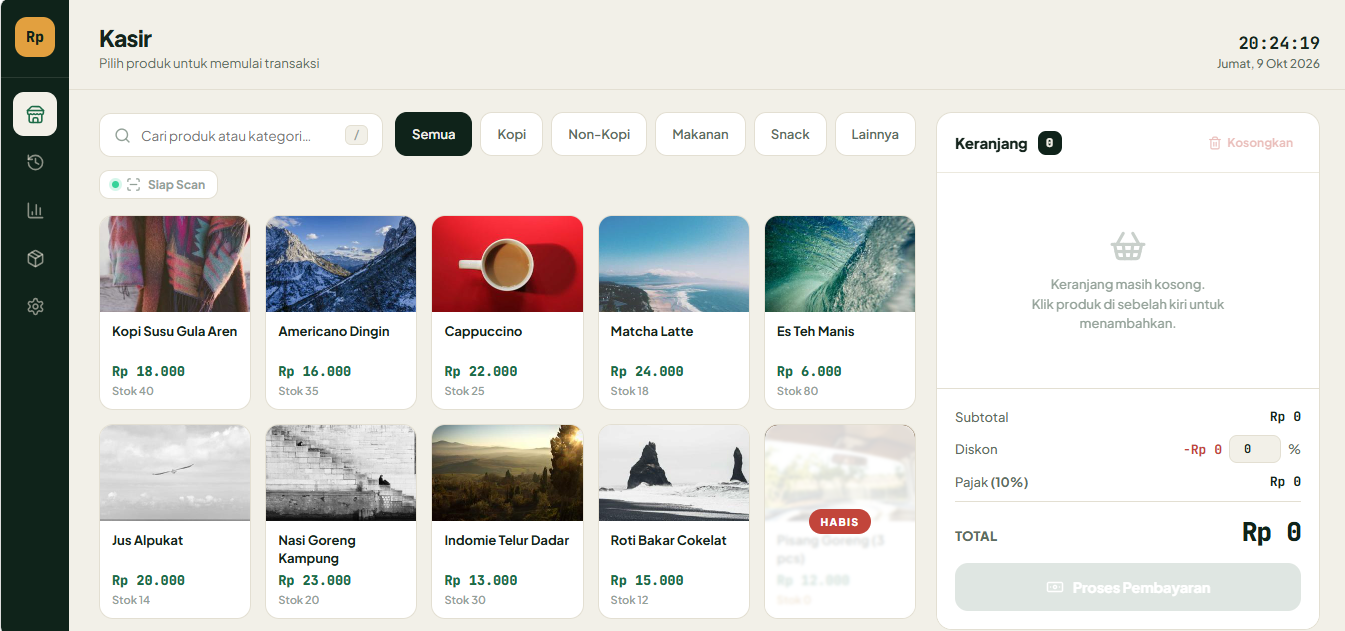The width and height of the screenshot is (1345, 631).
Task: Click the Stok 80 label
Action: coord(798,391)
